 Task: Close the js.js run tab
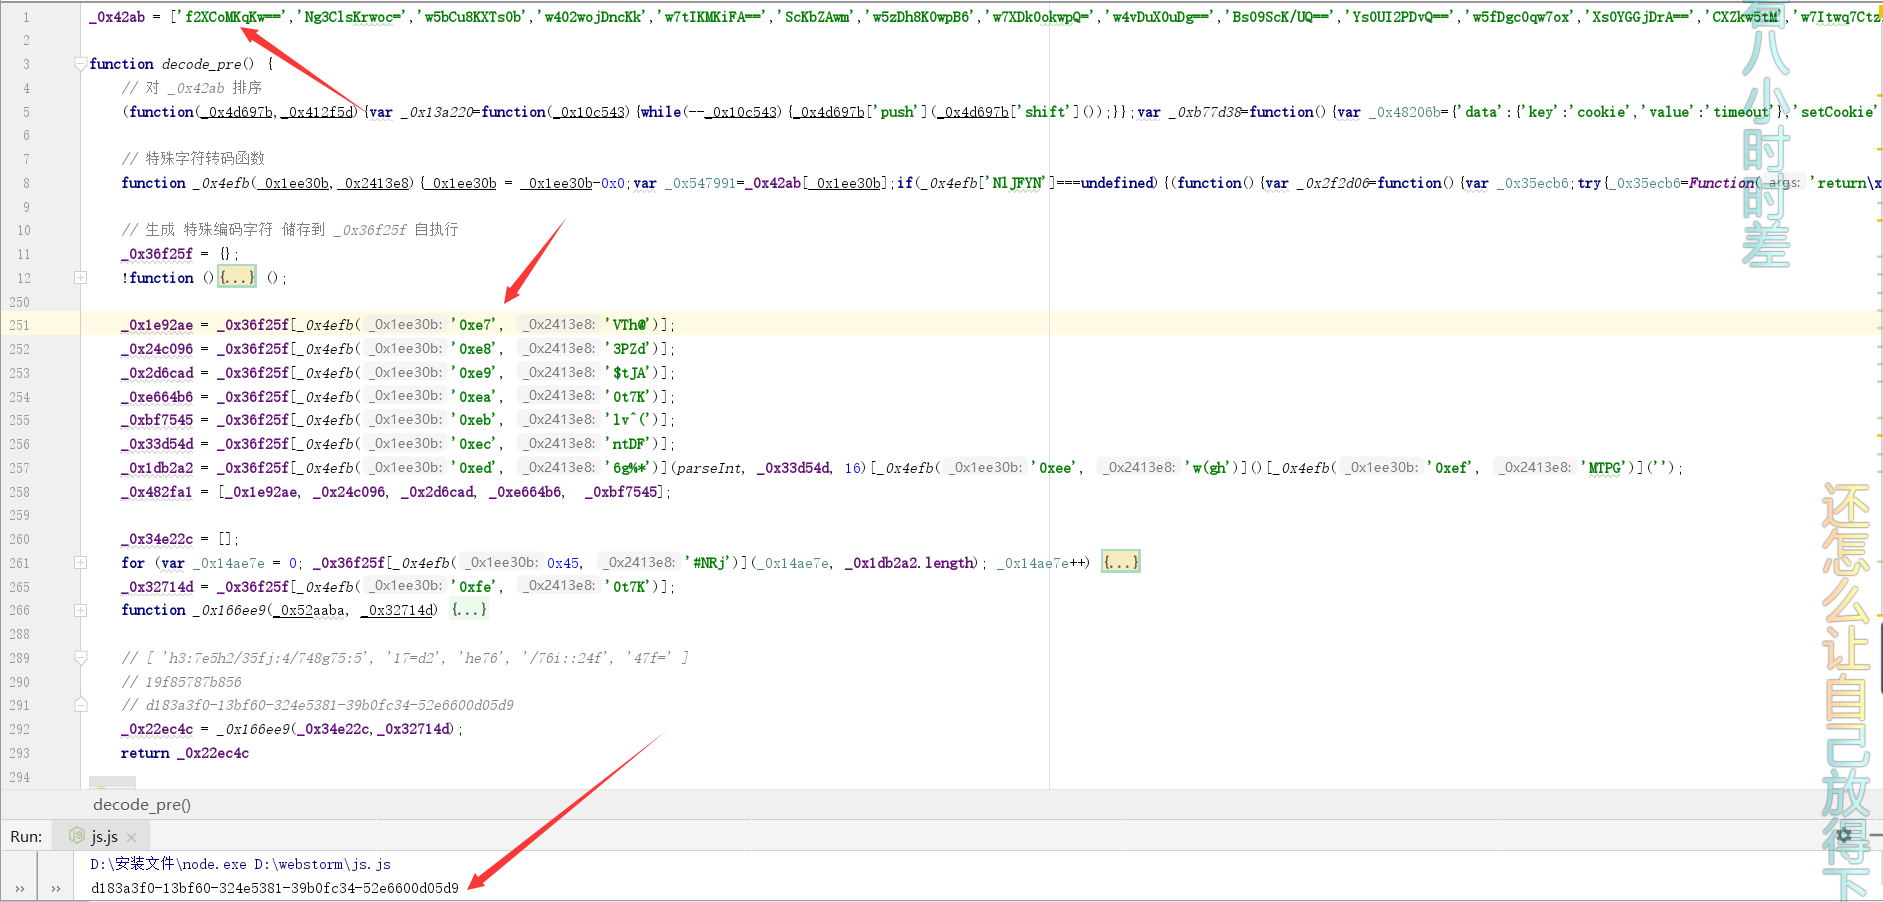(x=131, y=837)
